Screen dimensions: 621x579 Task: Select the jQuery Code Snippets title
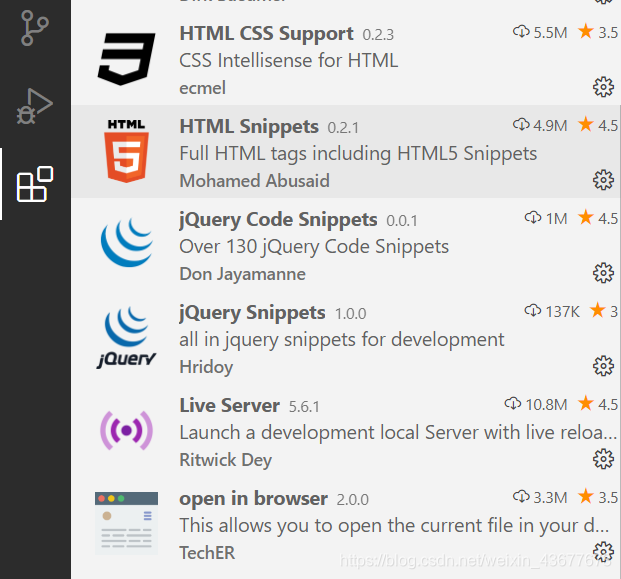[x=278, y=220]
